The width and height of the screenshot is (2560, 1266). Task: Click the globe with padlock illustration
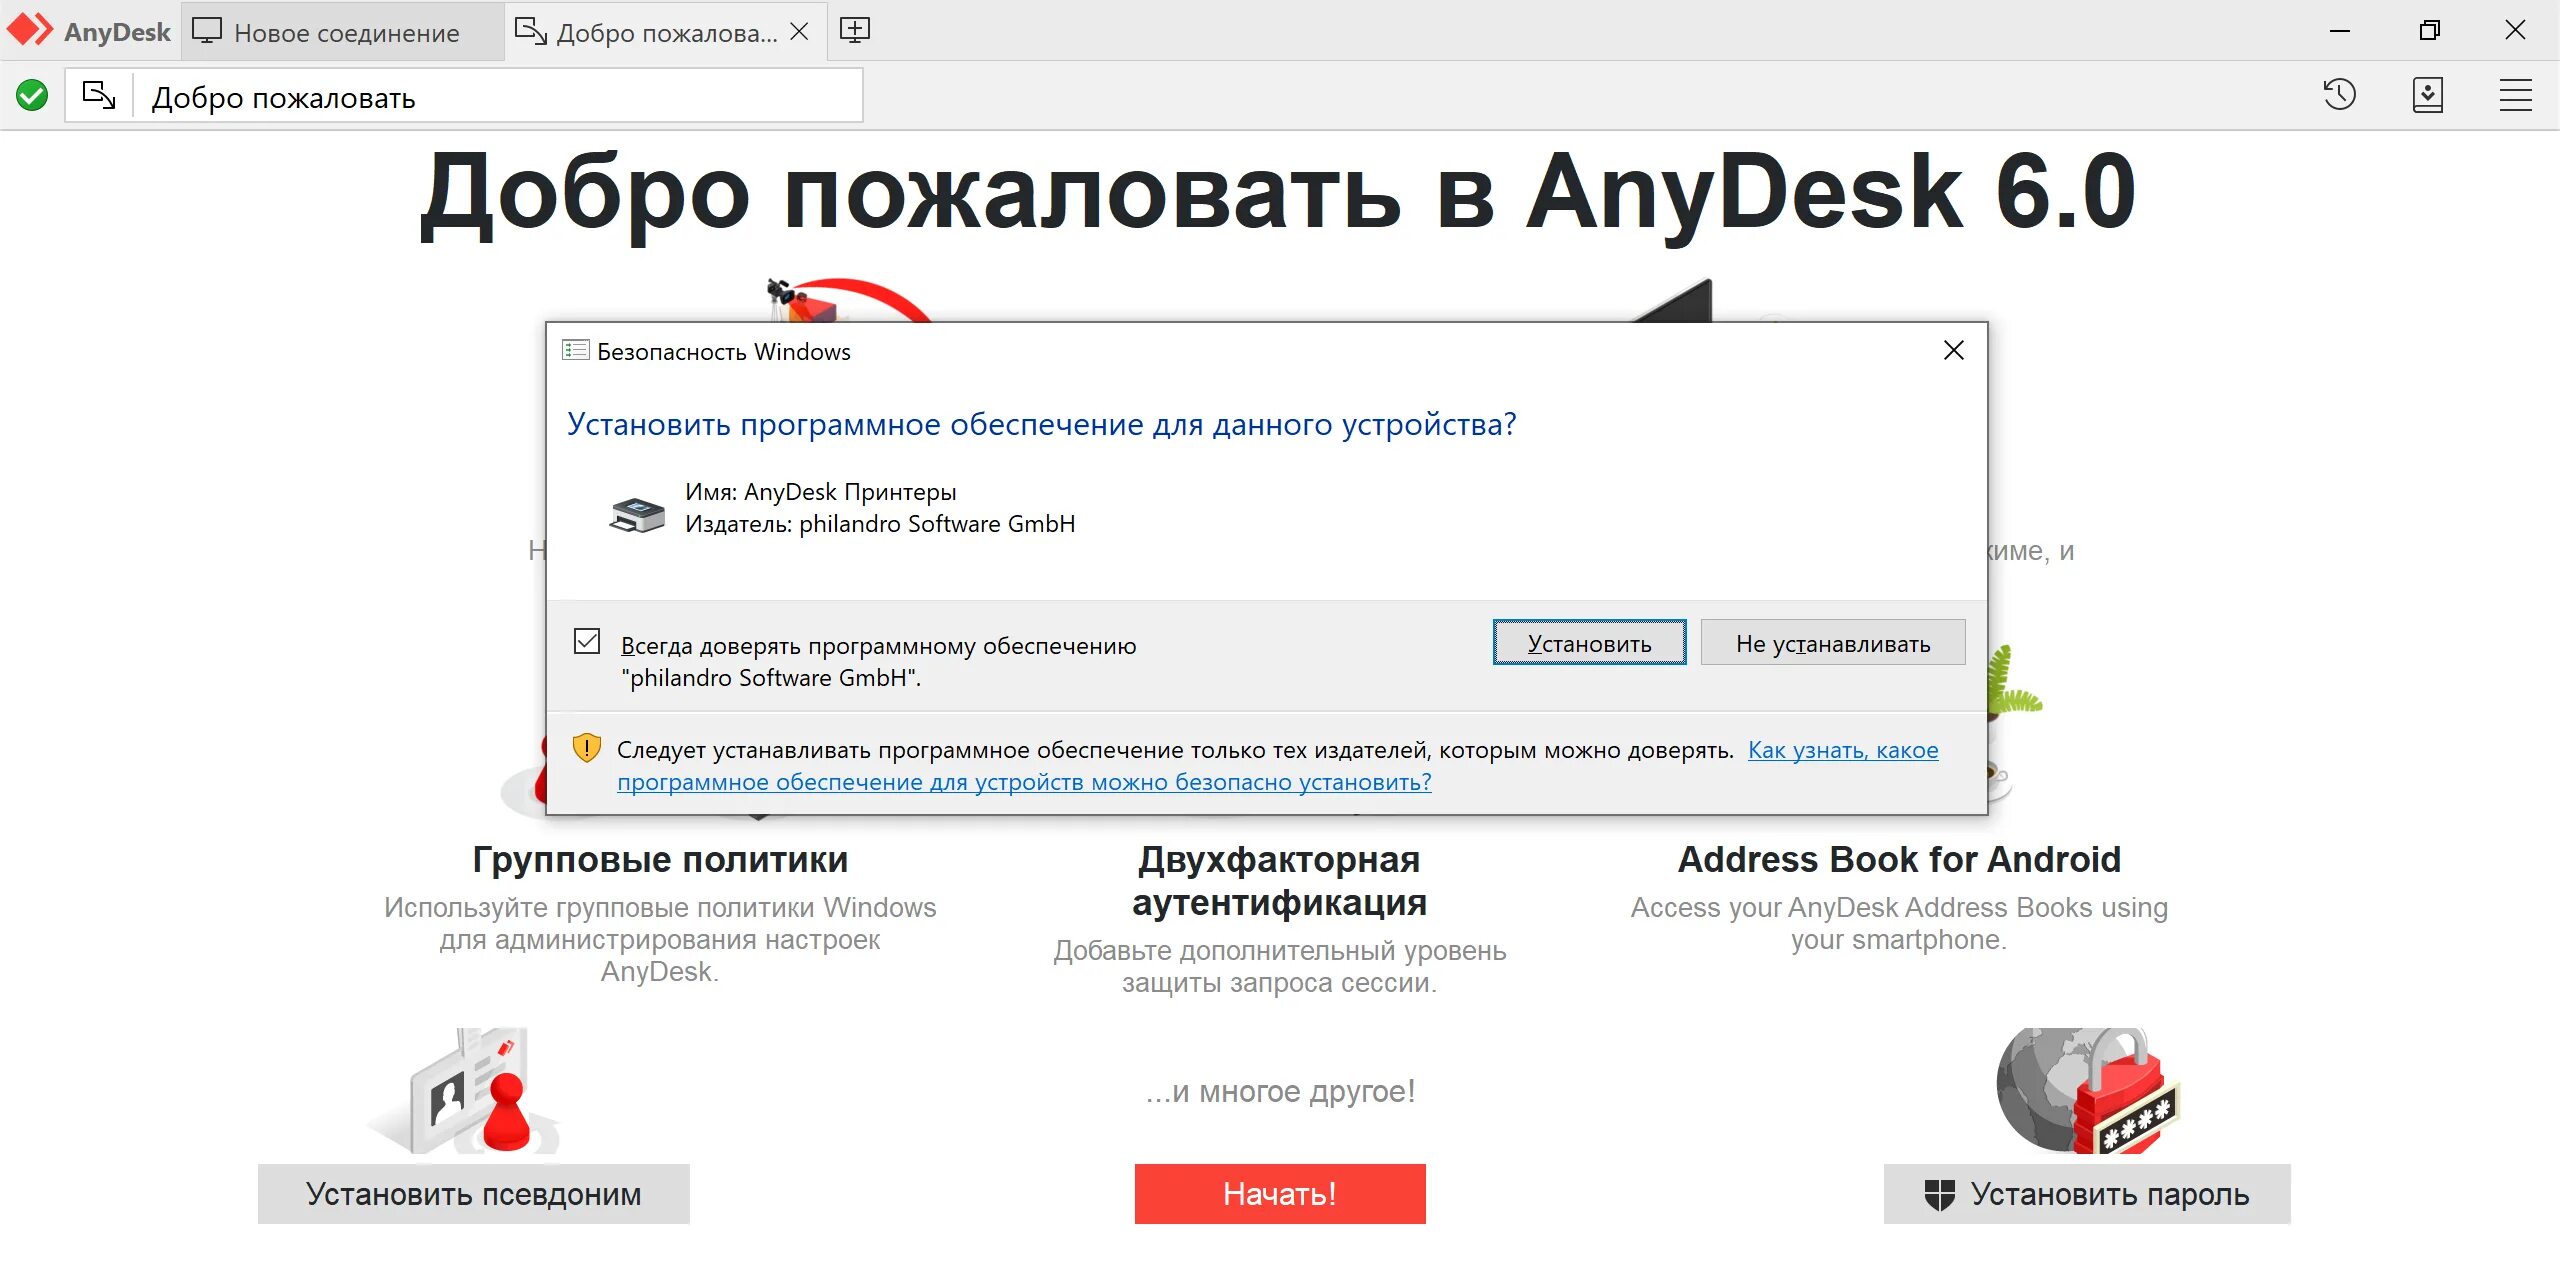click(x=2087, y=1091)
